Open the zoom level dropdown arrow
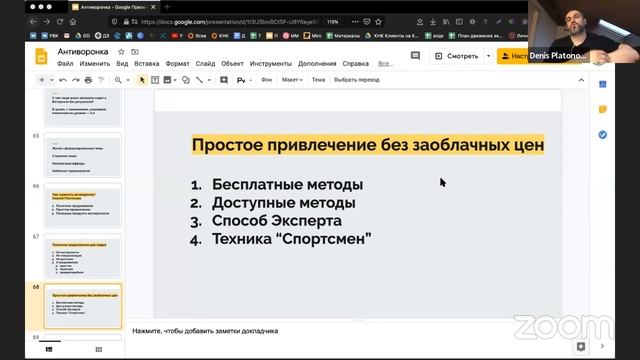Viewport: 640px width, 360px height. coord(128,80)
